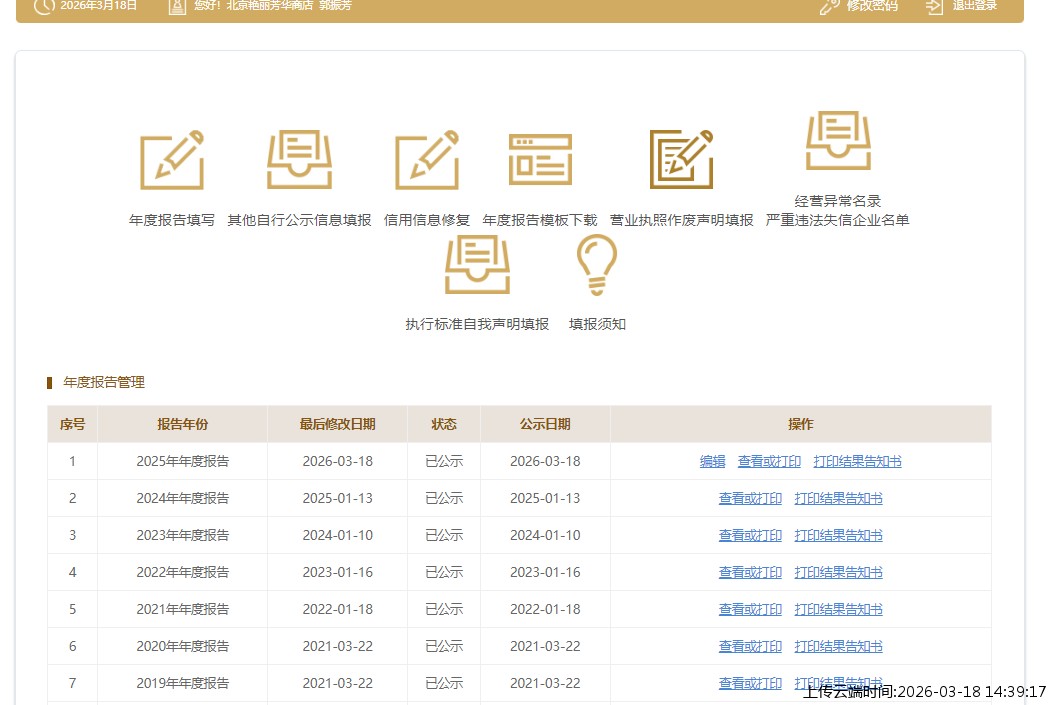Open 信用信息修复 icon
1053x705 pixels.
(427, 161)
